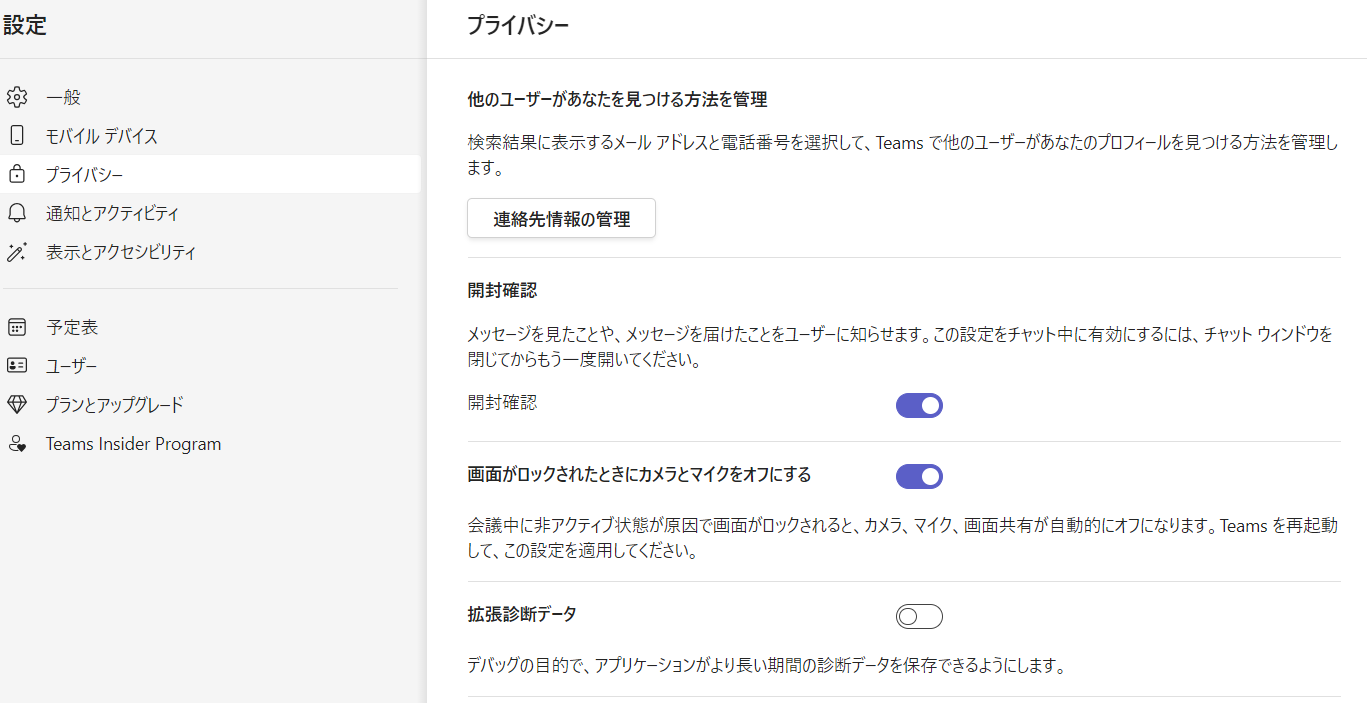Click the bell icon for 通知とアクティビティ

pyautogui.click(x=16, y=213)
